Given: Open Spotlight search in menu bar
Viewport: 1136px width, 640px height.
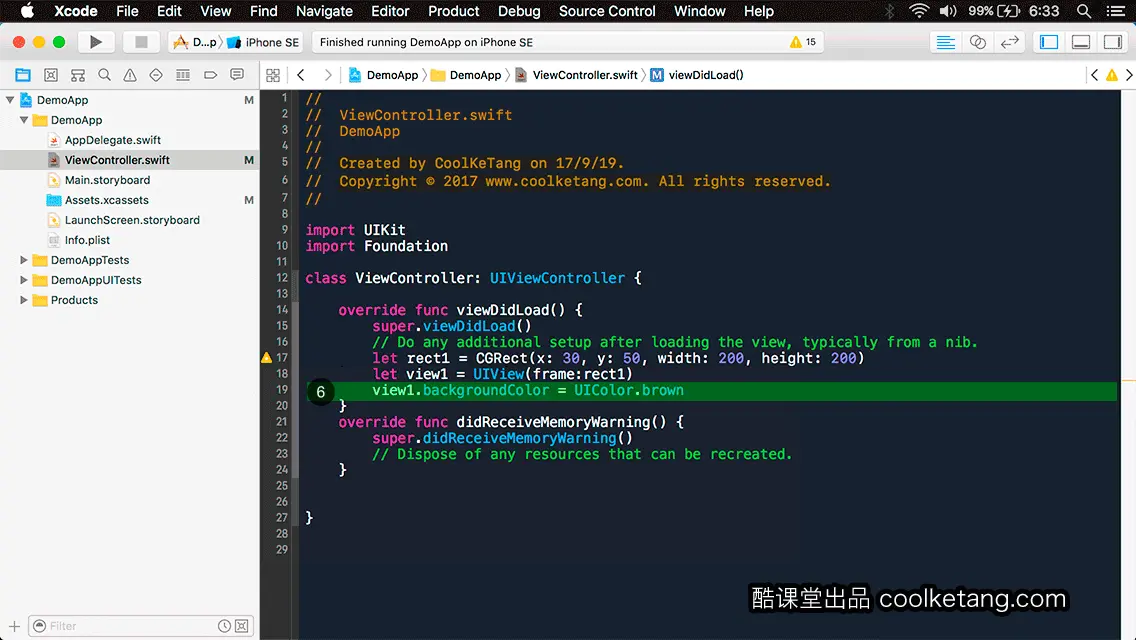Looking at the screenshot, I should click(1084, 11).
